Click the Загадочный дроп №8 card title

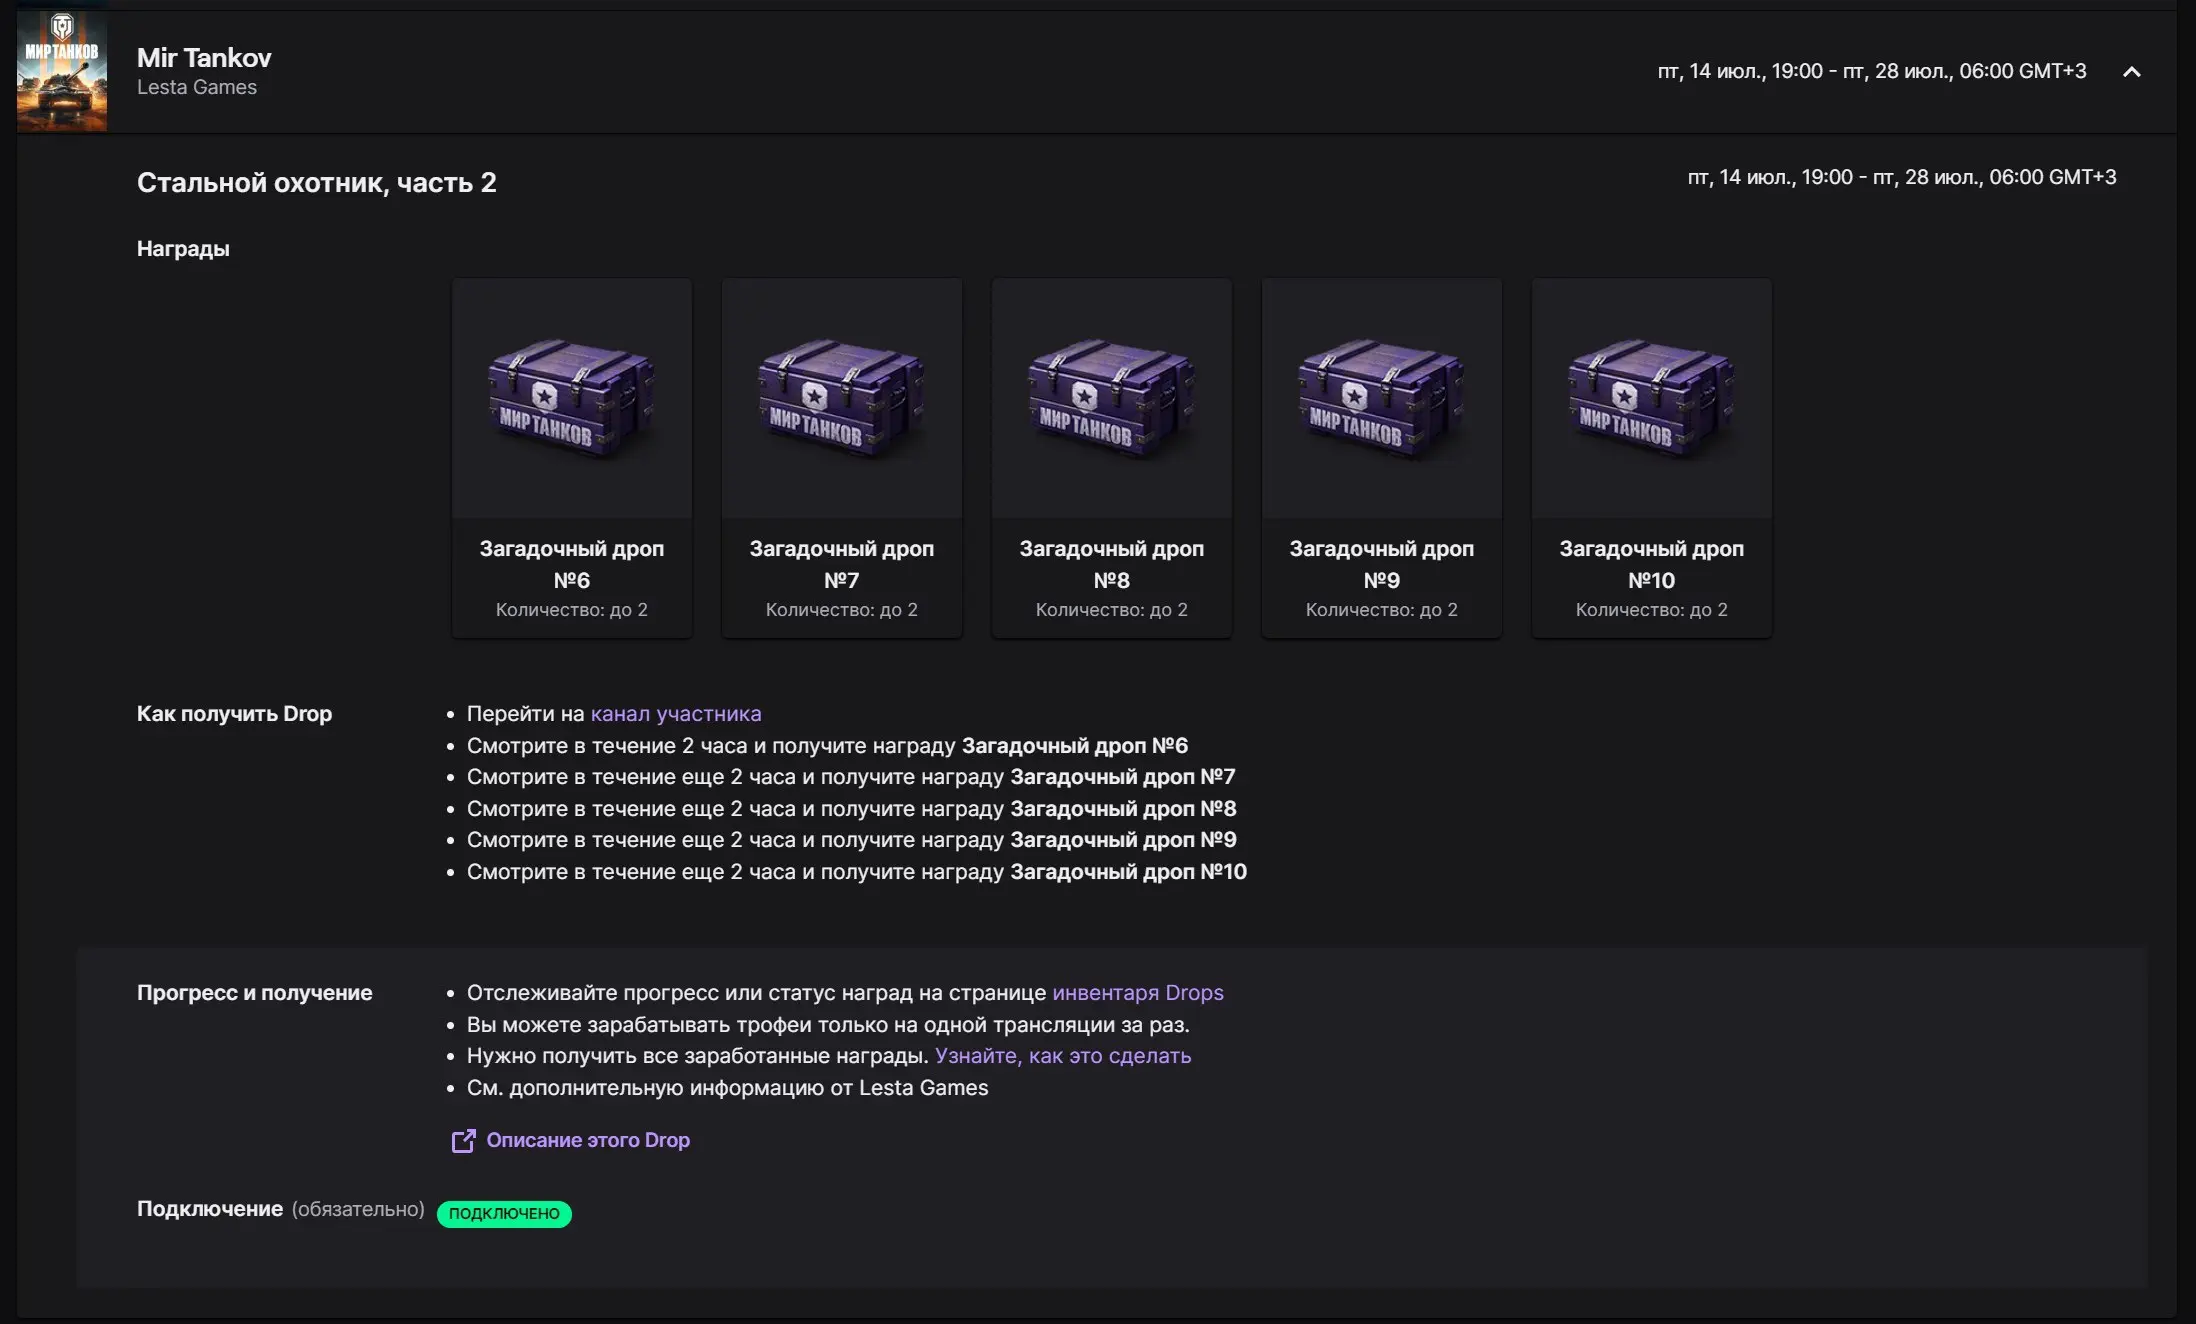pyautogui.click(x=1112, y=564)
